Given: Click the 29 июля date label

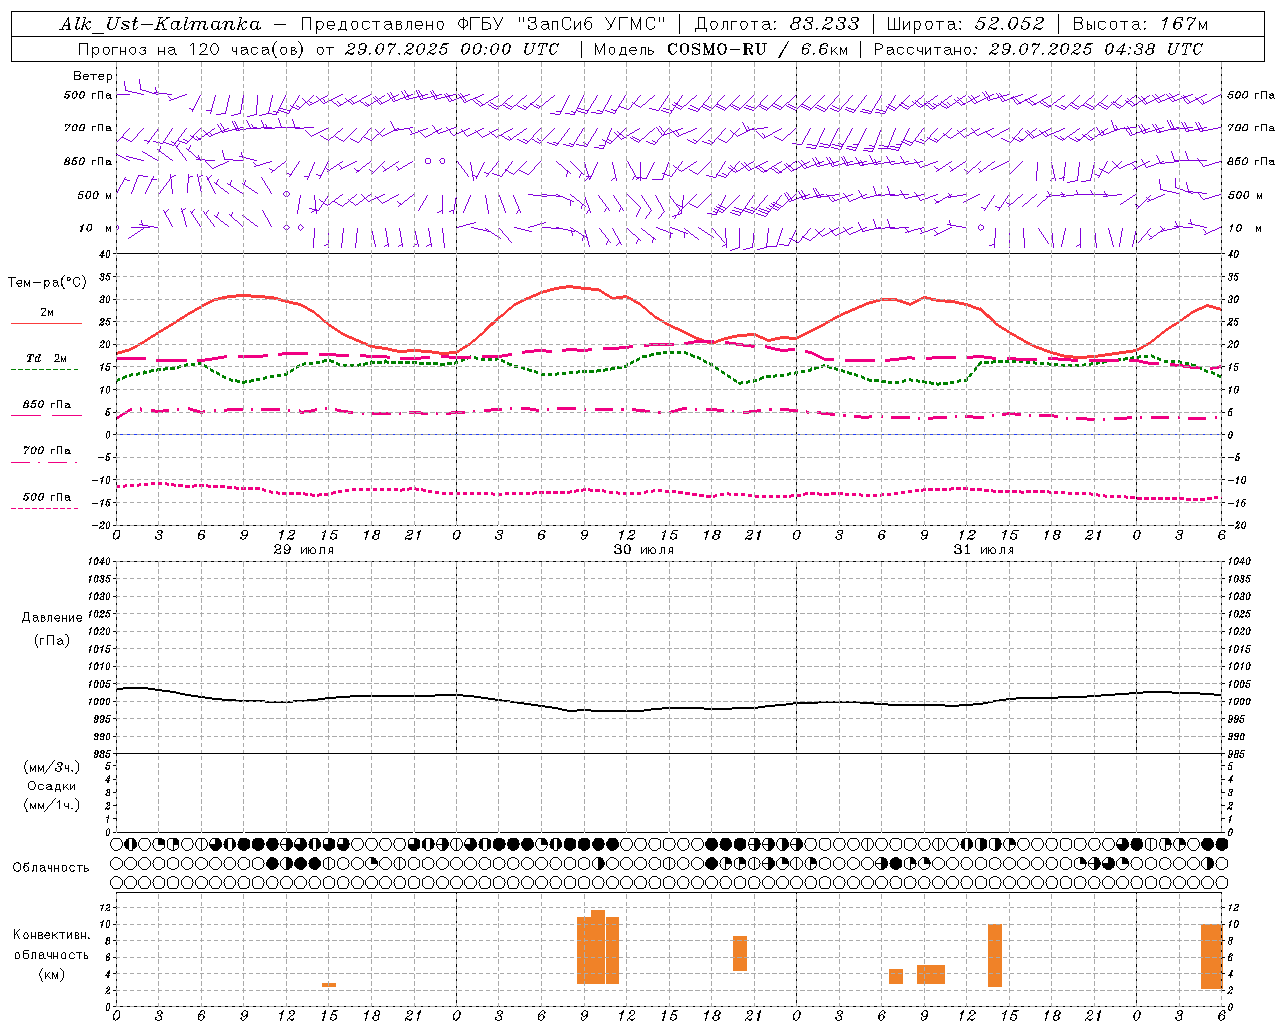Looking at the screenshot, I should tap(304, 550).
